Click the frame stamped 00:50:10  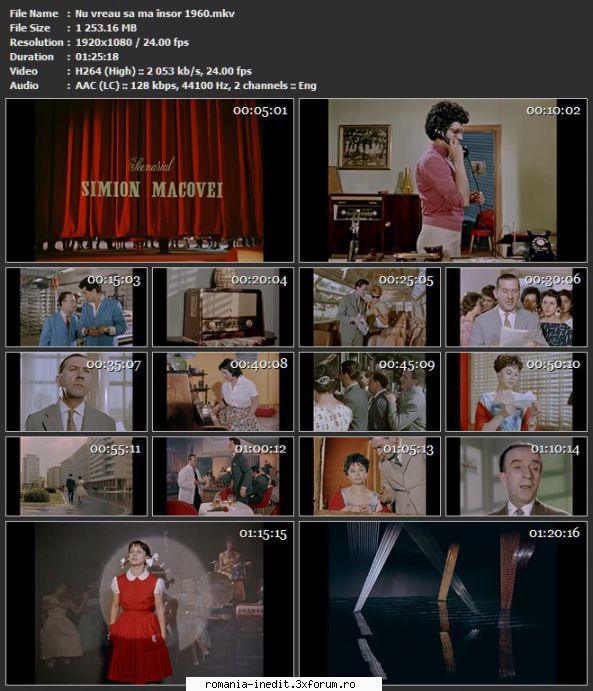click(x=516, y=391)
